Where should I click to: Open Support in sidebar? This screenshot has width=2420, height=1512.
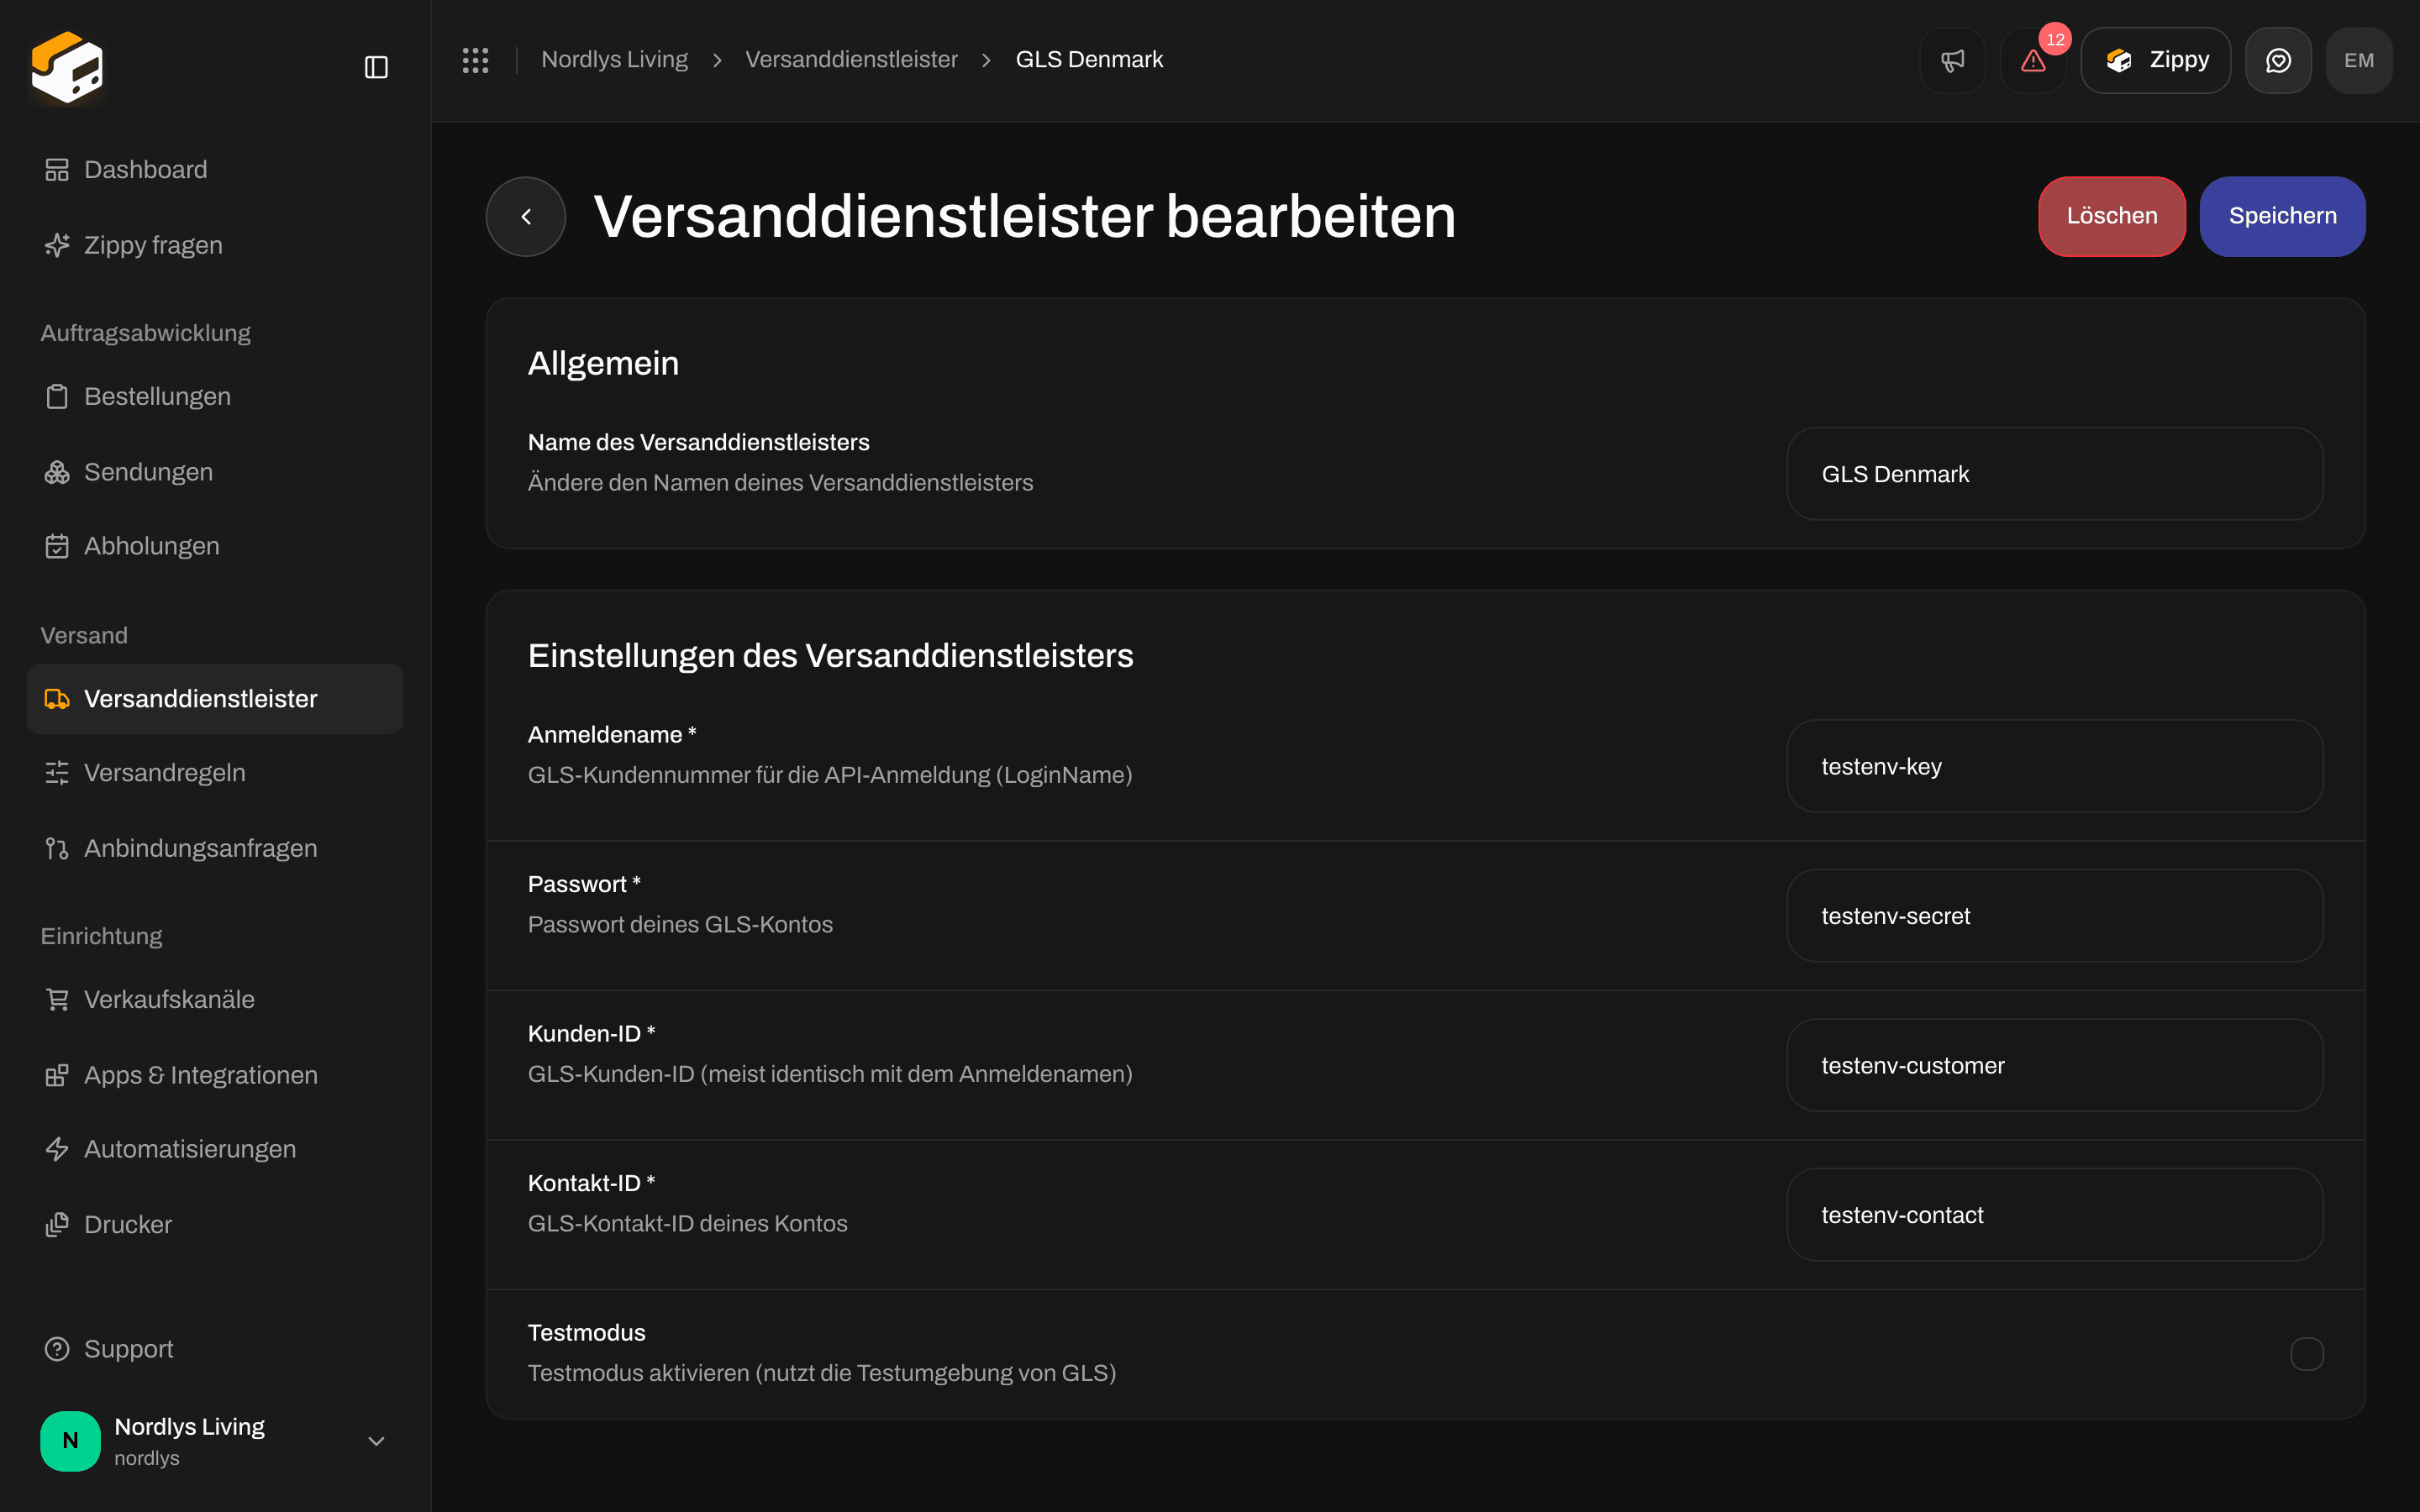click(x=215, y=1350)
